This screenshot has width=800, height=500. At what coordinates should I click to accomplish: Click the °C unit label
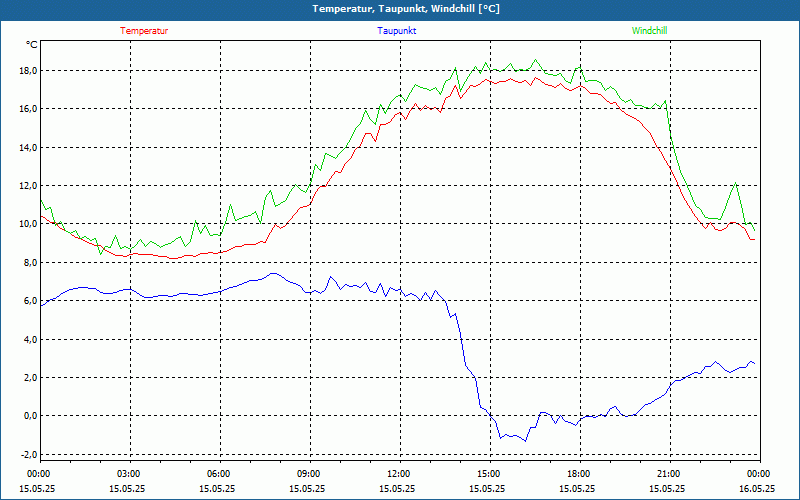pos(32,45)
